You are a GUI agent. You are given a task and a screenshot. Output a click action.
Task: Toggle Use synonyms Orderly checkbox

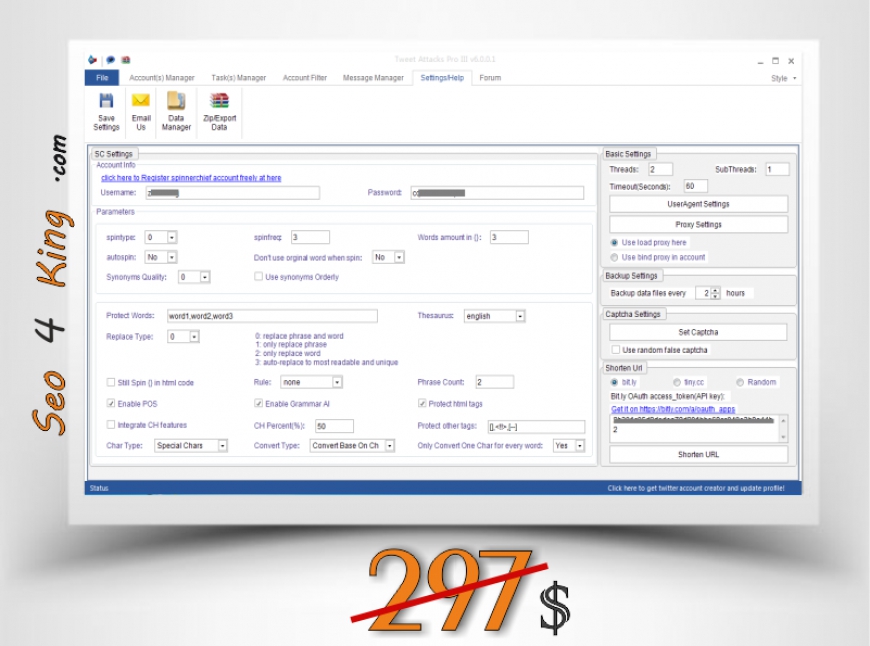(259, 276)
